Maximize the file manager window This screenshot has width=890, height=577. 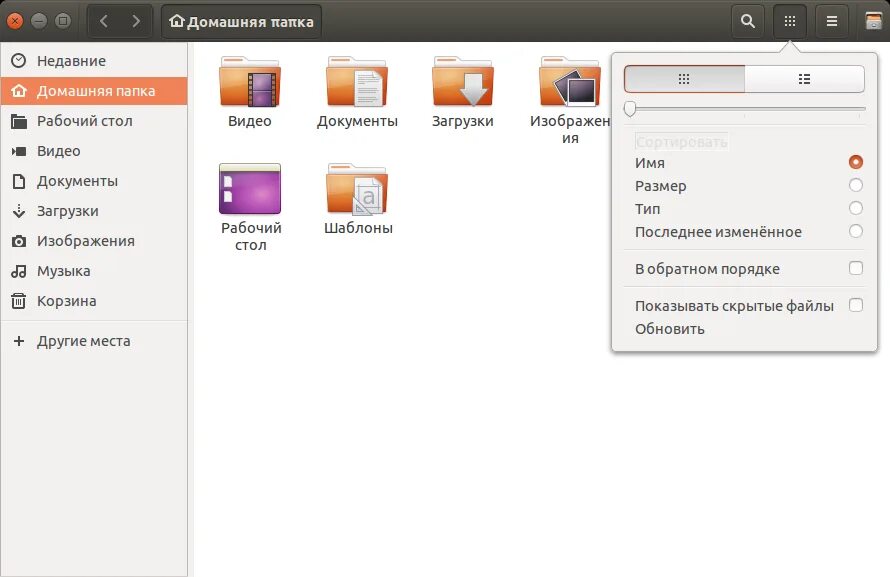[63, 21]
